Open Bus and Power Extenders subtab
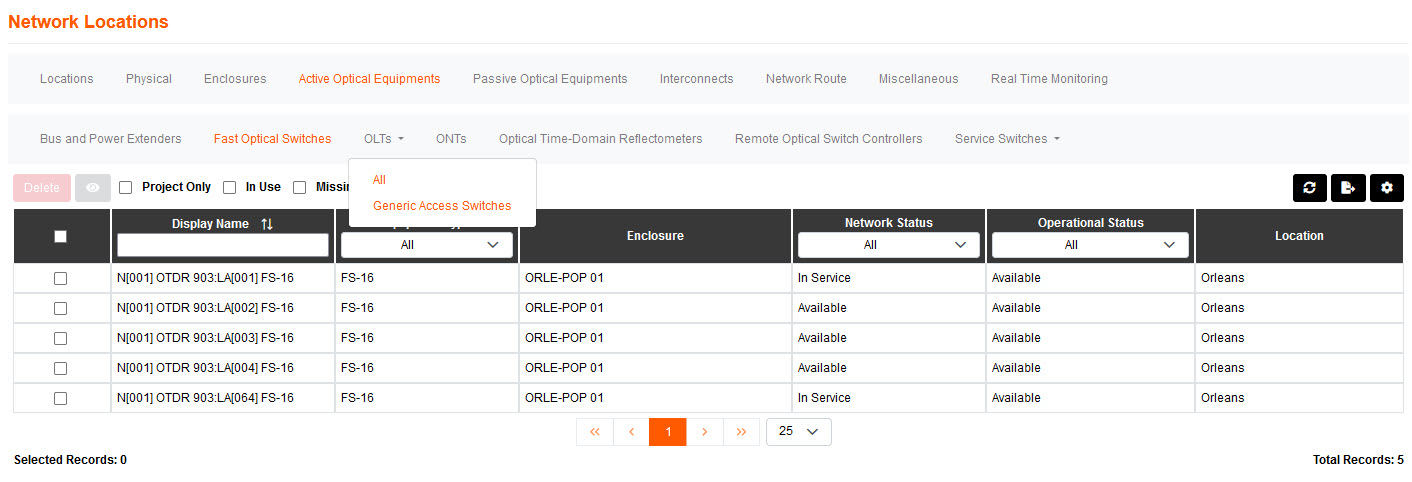The width and height of the screenshot is (1412, 482). coord(111,139)
